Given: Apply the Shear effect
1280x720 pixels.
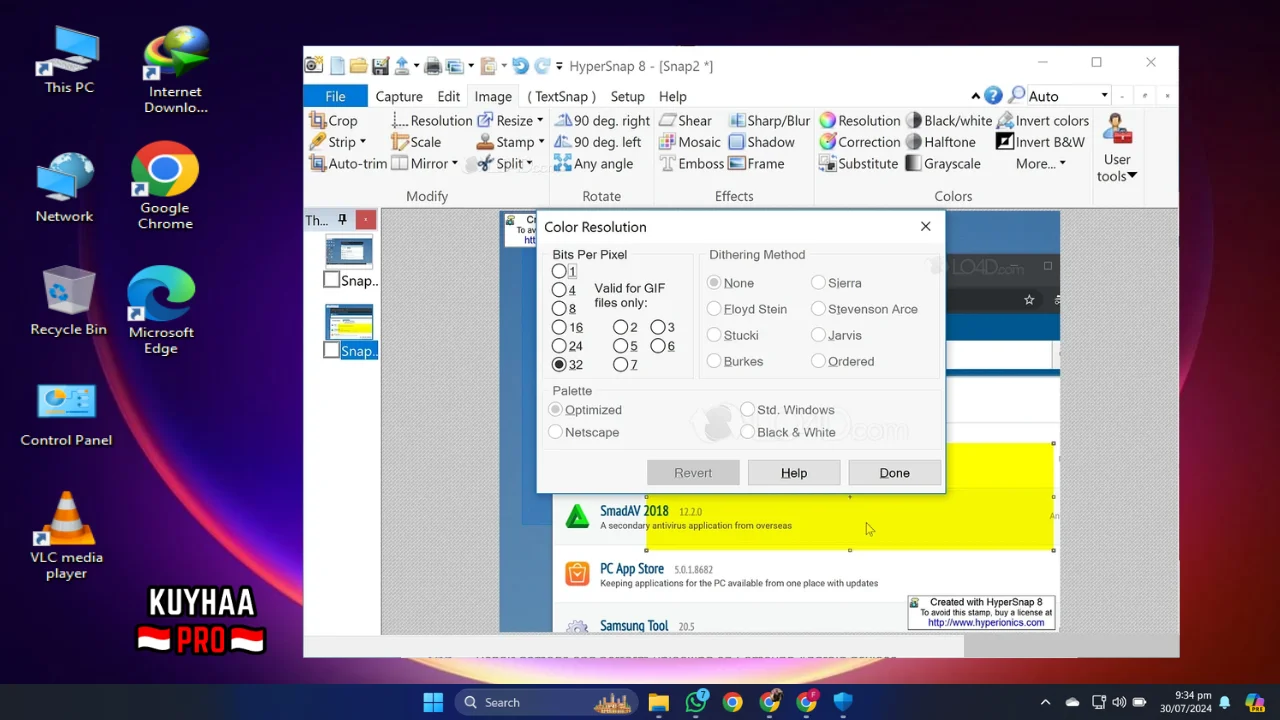Looking at the screenshot, I should [x=685, y=120].
